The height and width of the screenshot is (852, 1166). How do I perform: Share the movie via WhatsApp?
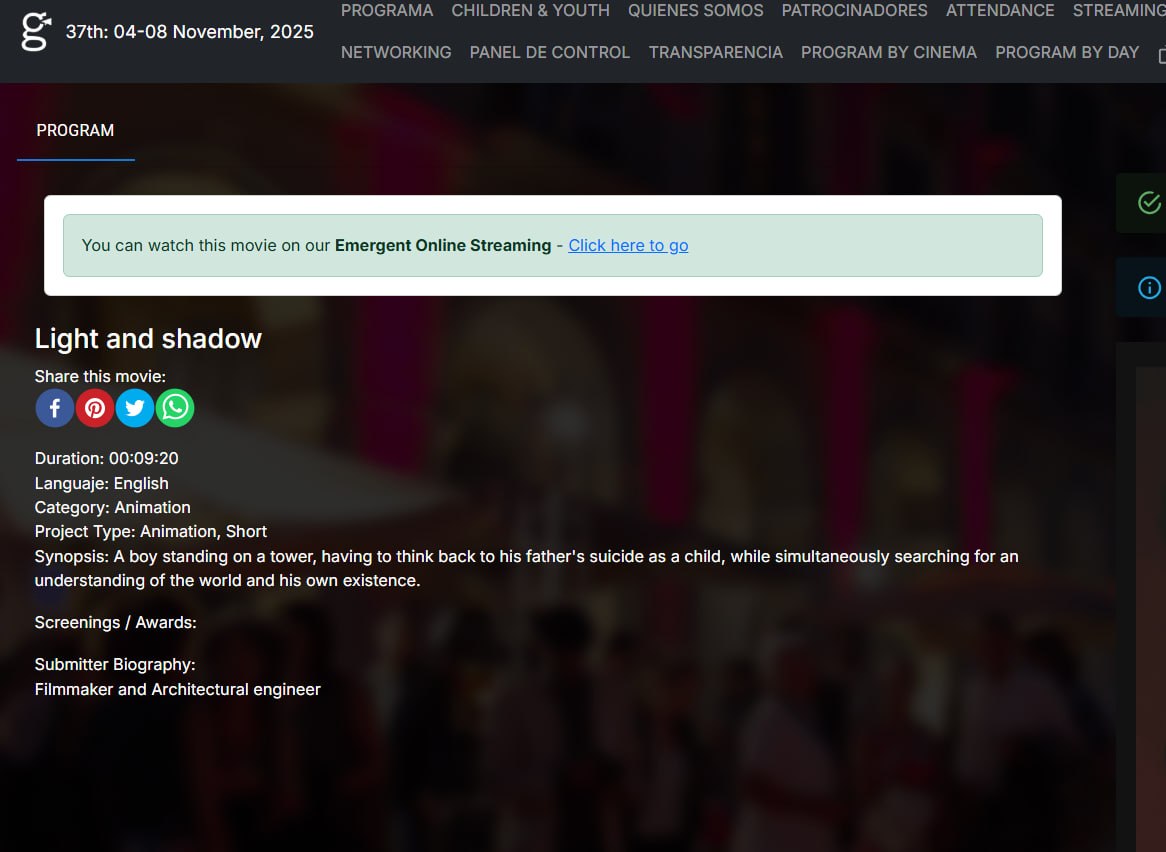[x=175, y=408]
